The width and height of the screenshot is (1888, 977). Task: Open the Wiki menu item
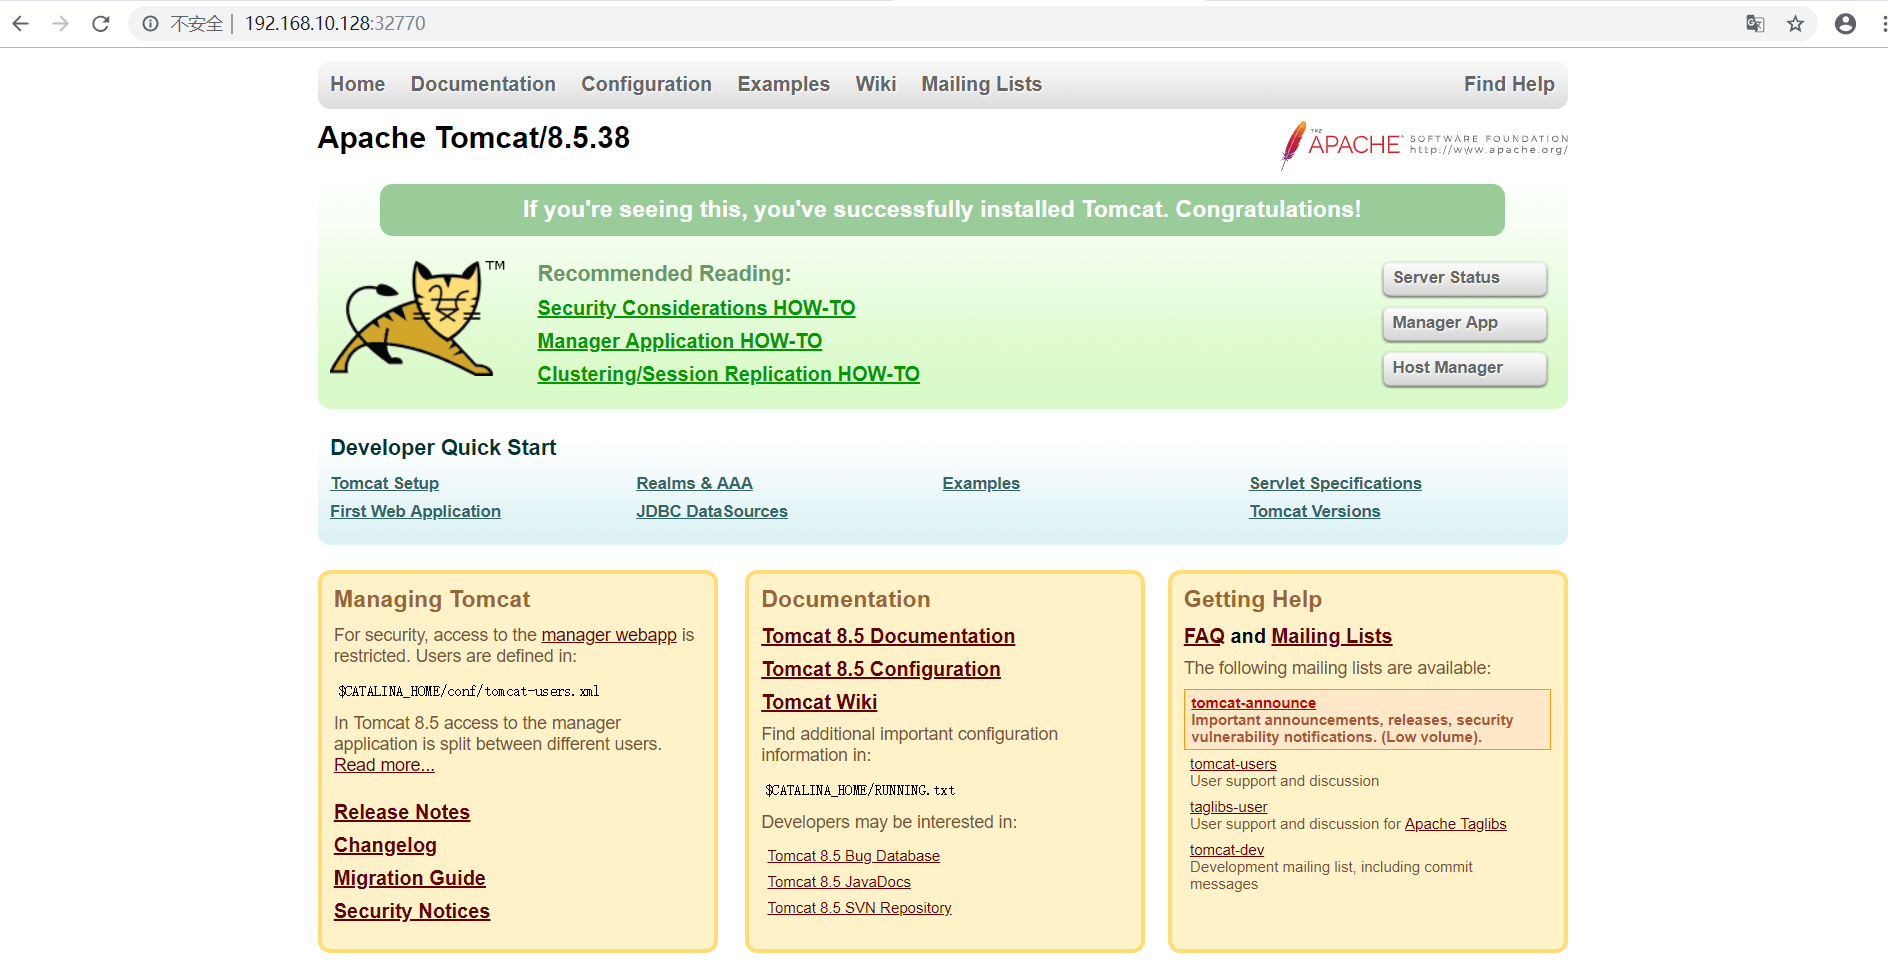tap(876, 84)
